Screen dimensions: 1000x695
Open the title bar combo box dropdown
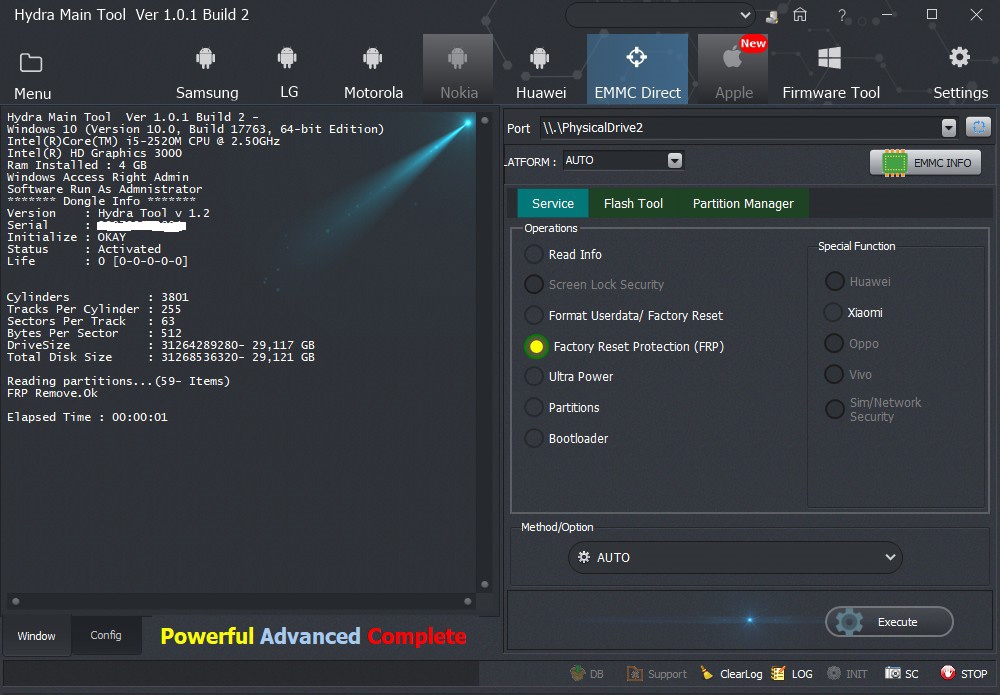744,15
